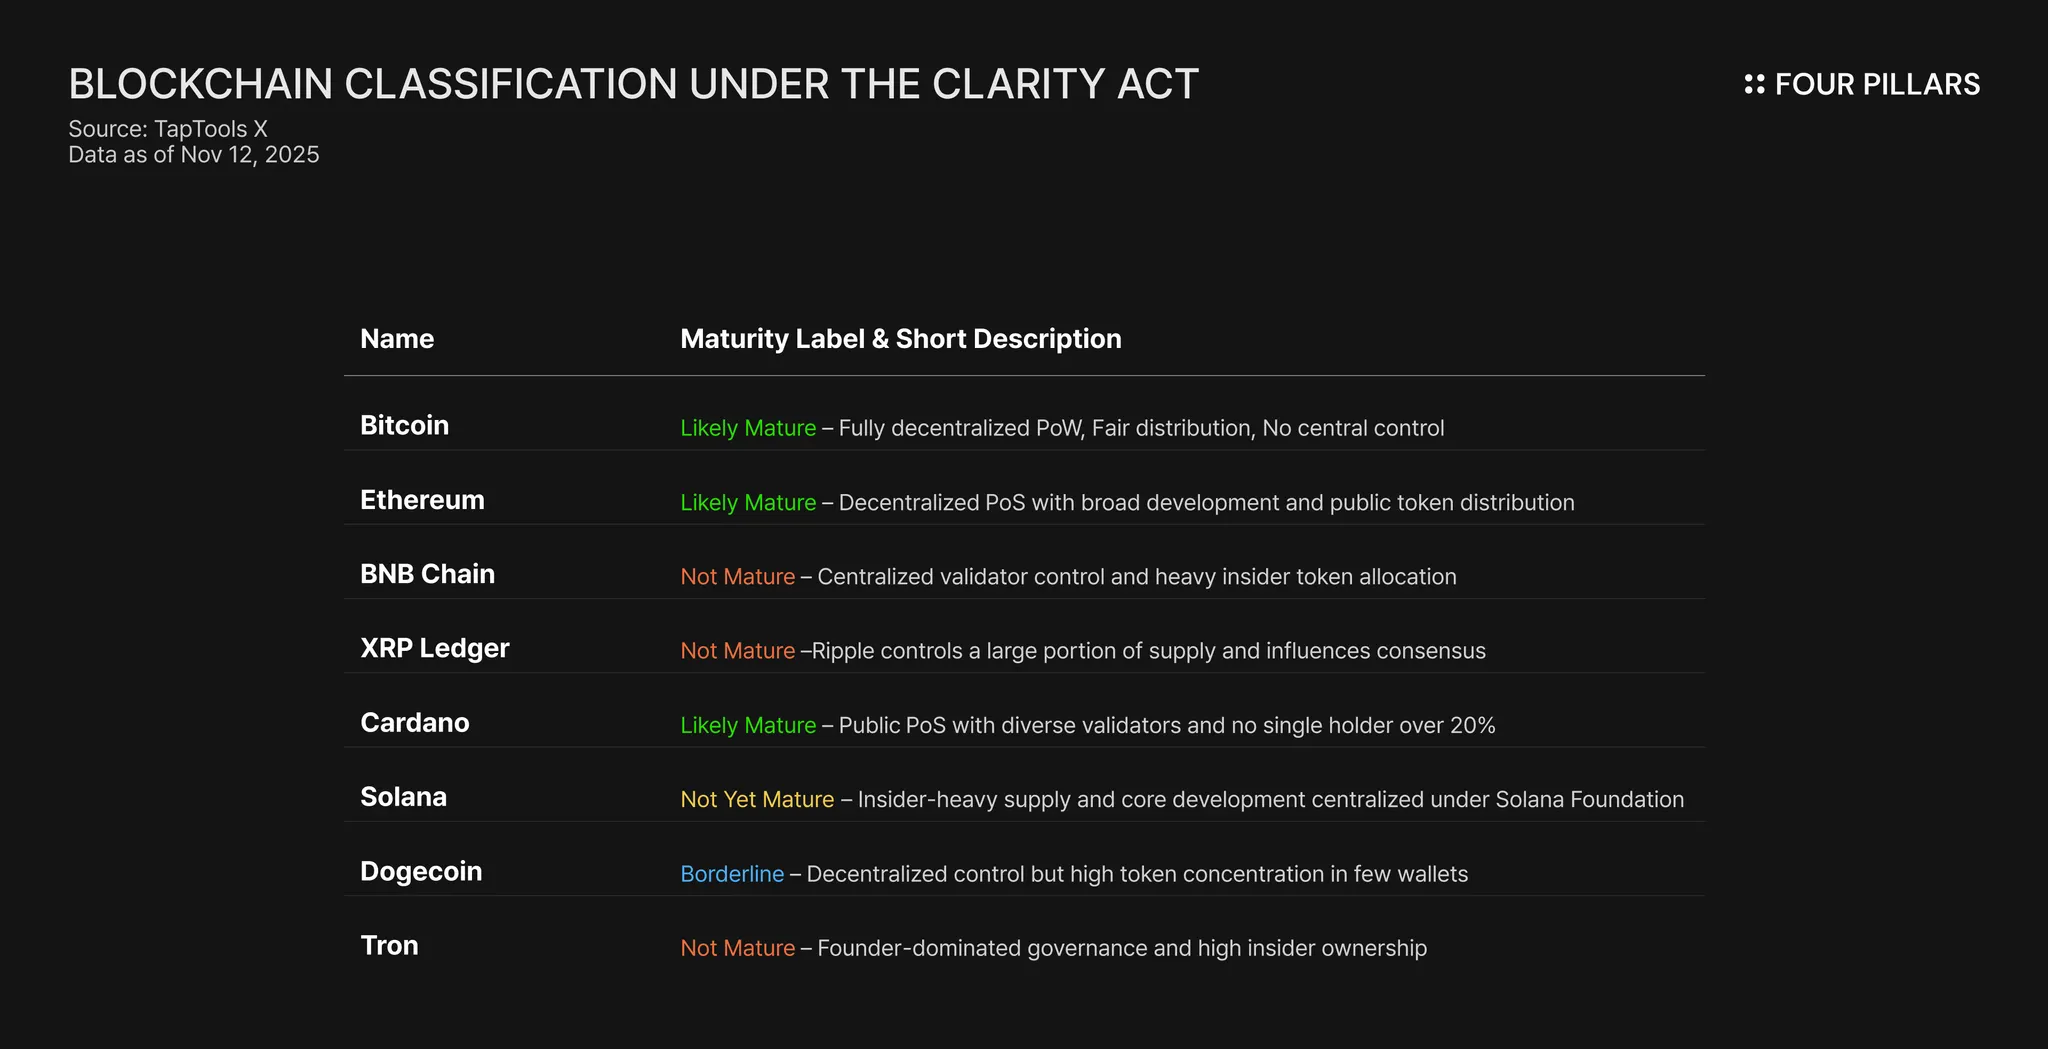
Task: Select the data date Nov 12, 2025 text
Action: click(x=250, y=155)
